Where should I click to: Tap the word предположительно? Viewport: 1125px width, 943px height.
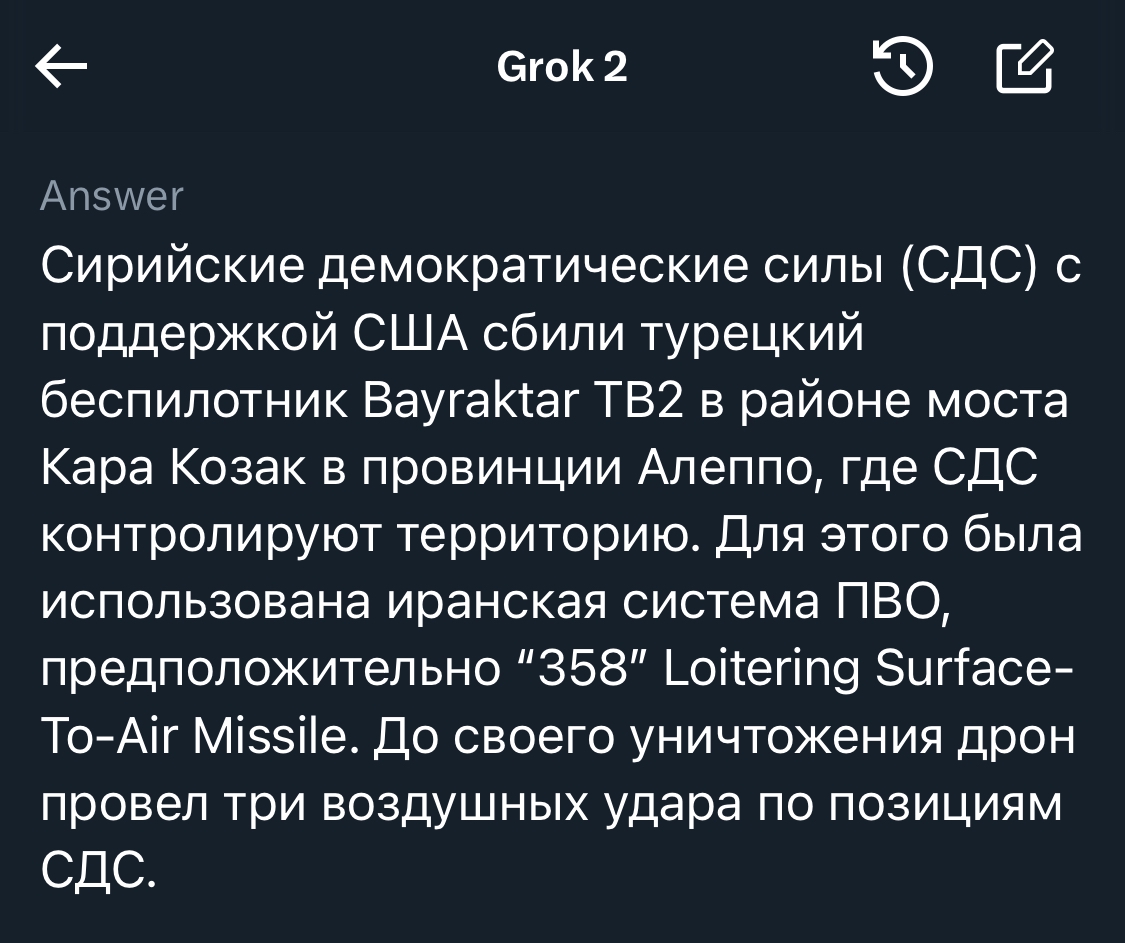tap(271, 672)
